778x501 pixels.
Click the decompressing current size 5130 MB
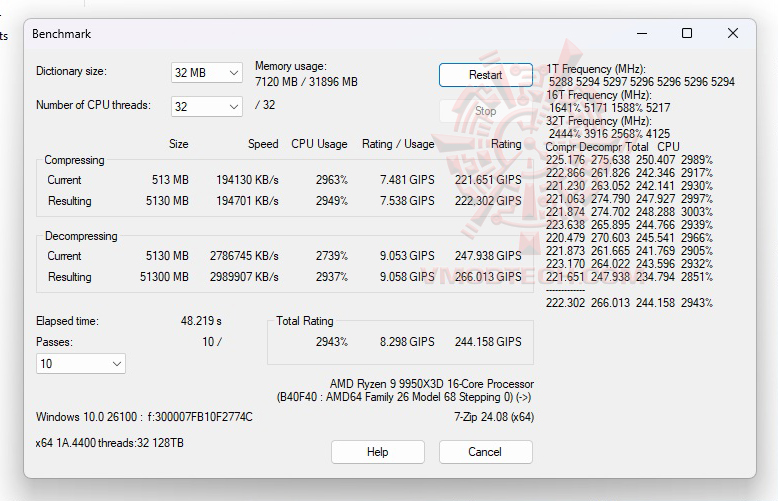point(167,256)
